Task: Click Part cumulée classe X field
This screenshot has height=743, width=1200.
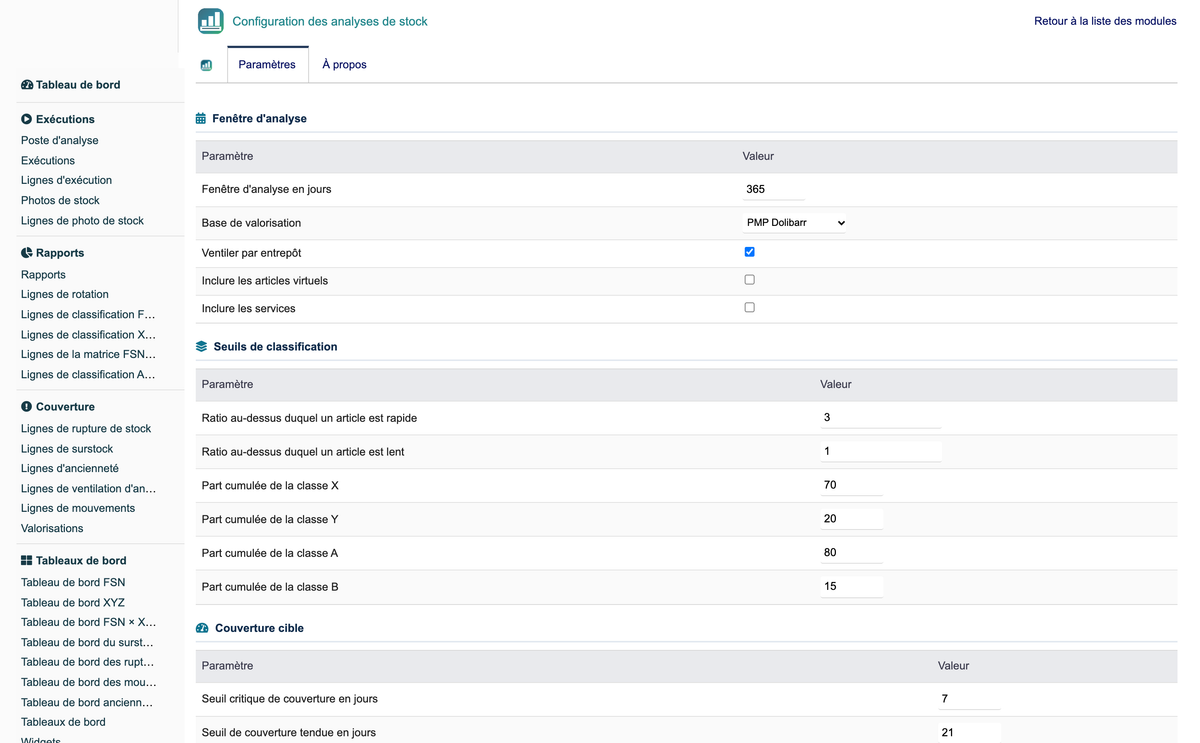Action: tap(852, 485)
